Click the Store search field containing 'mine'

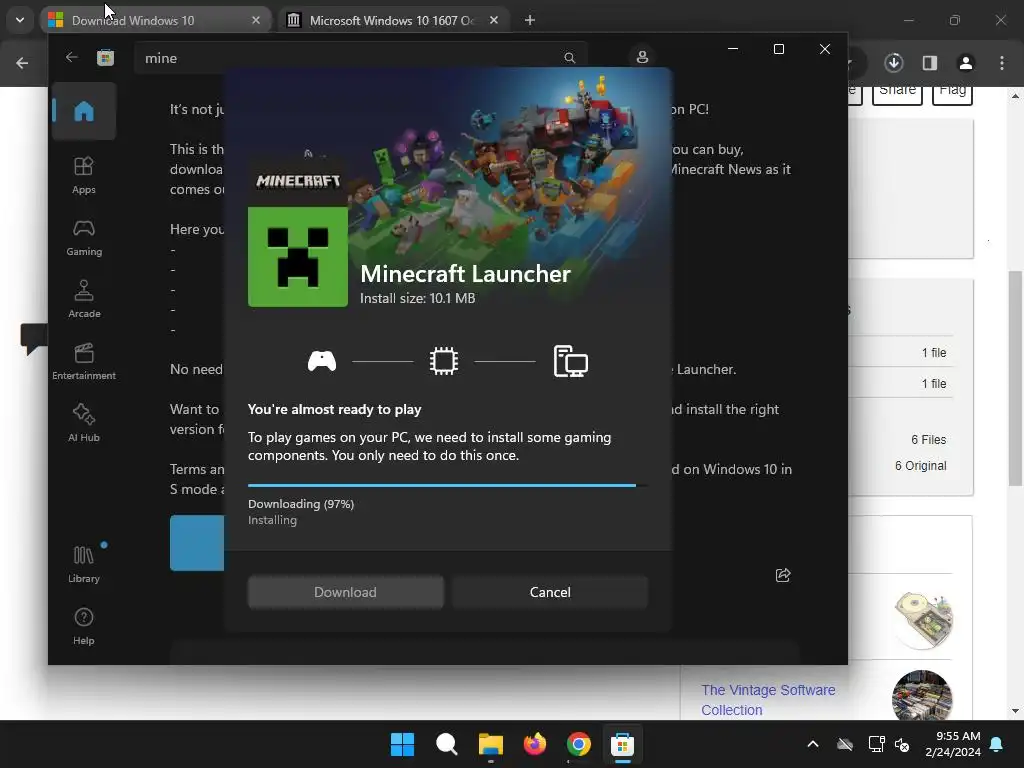pyautogui.click(x=360, y=58)
